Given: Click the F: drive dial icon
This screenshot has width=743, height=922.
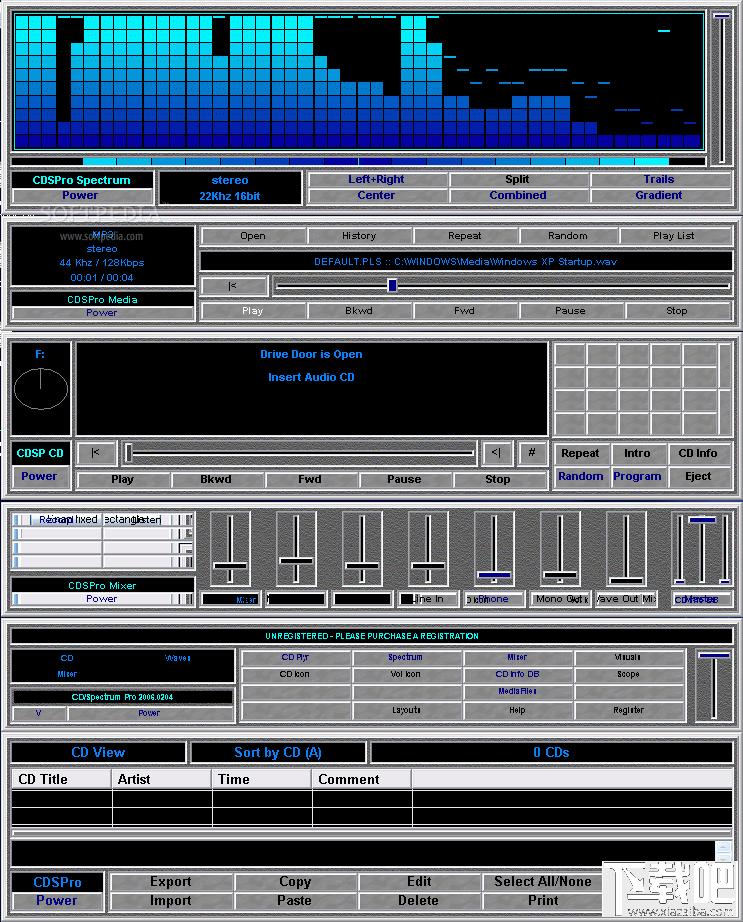Looking at the screenshot, I should pos(41,388).
